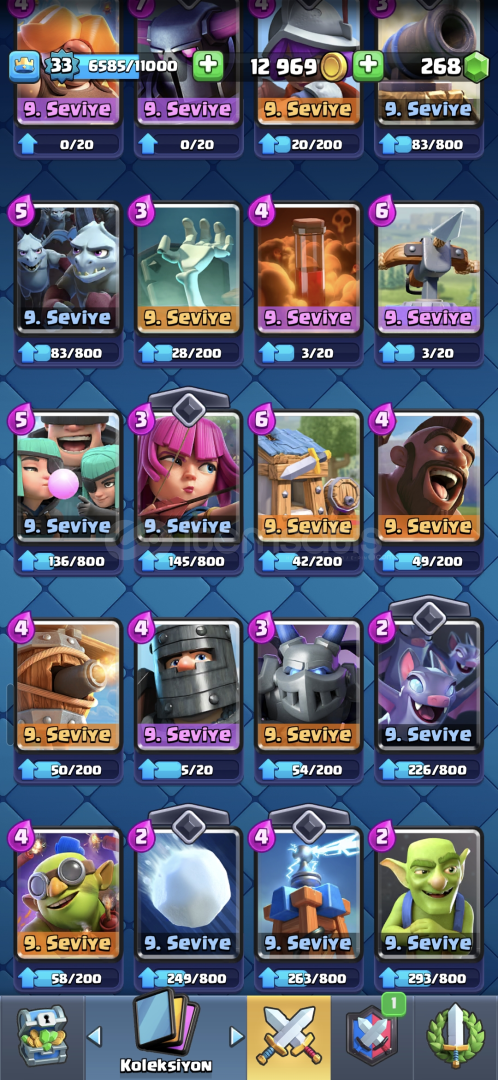Tap the experience bar 6585/11000
498x1080 pixels.
[131, 66]
